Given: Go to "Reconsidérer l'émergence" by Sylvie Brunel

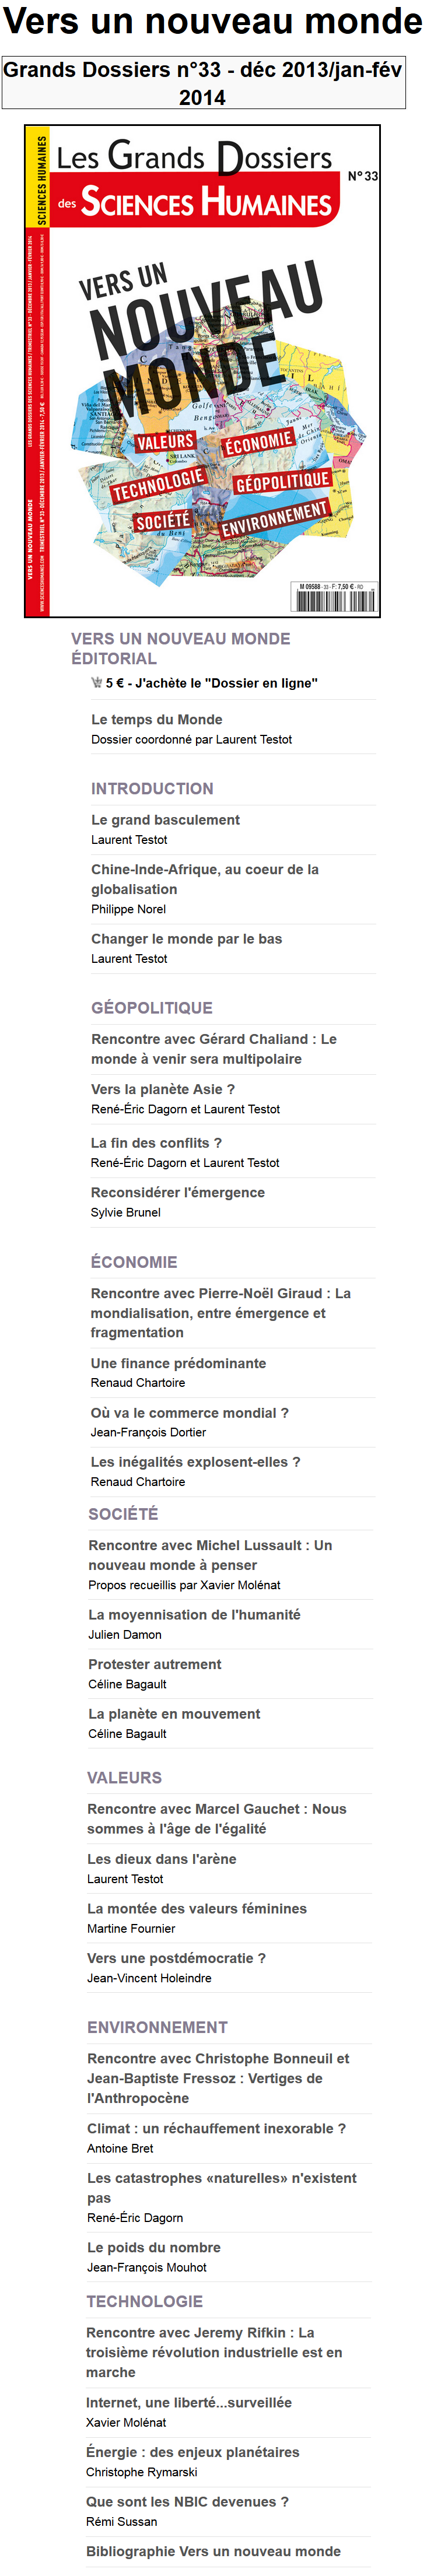Looking at the screenshot, I should 178,1192.
